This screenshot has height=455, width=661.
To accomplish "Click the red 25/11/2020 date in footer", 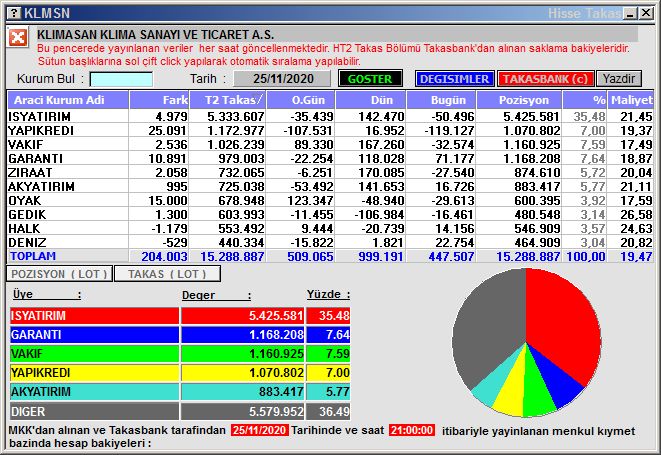I will tap(260, 430).
